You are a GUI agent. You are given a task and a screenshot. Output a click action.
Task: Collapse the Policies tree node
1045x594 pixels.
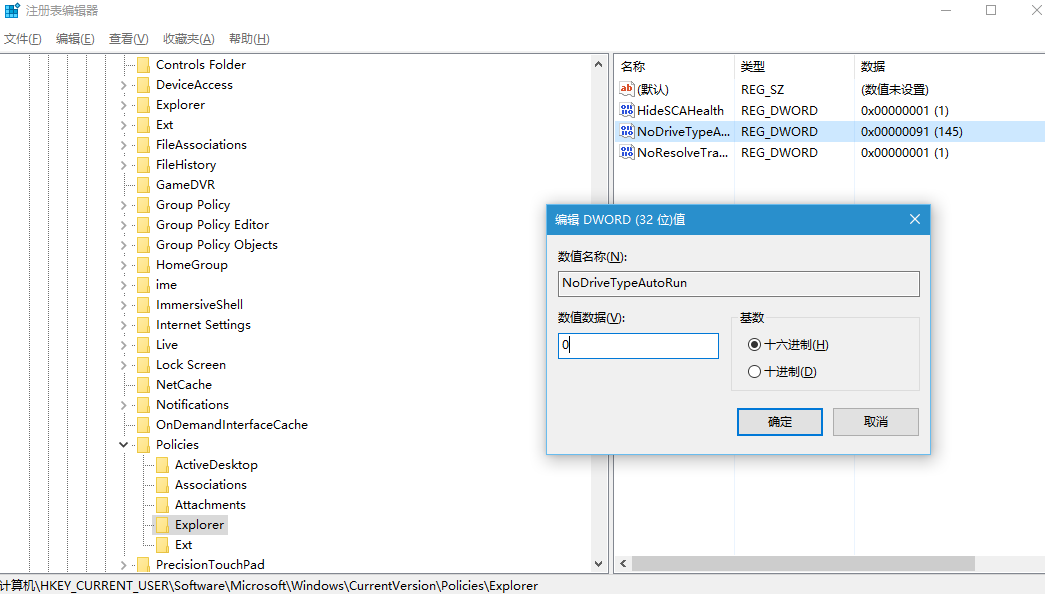pos(124,445)
